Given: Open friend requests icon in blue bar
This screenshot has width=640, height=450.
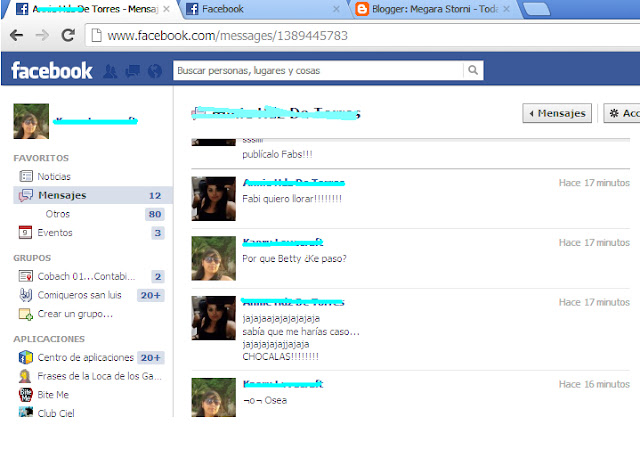Looking at the screenshot, I should point(110,71).
